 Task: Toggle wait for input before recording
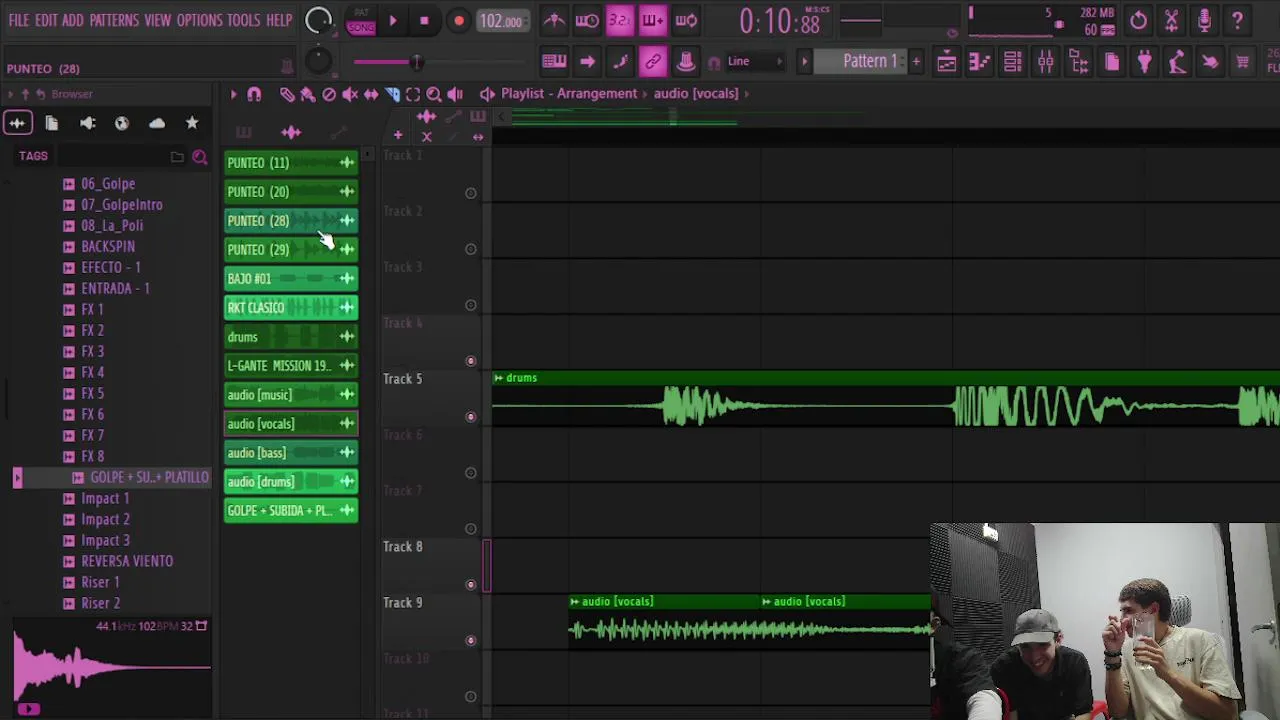tap(587, 20)
